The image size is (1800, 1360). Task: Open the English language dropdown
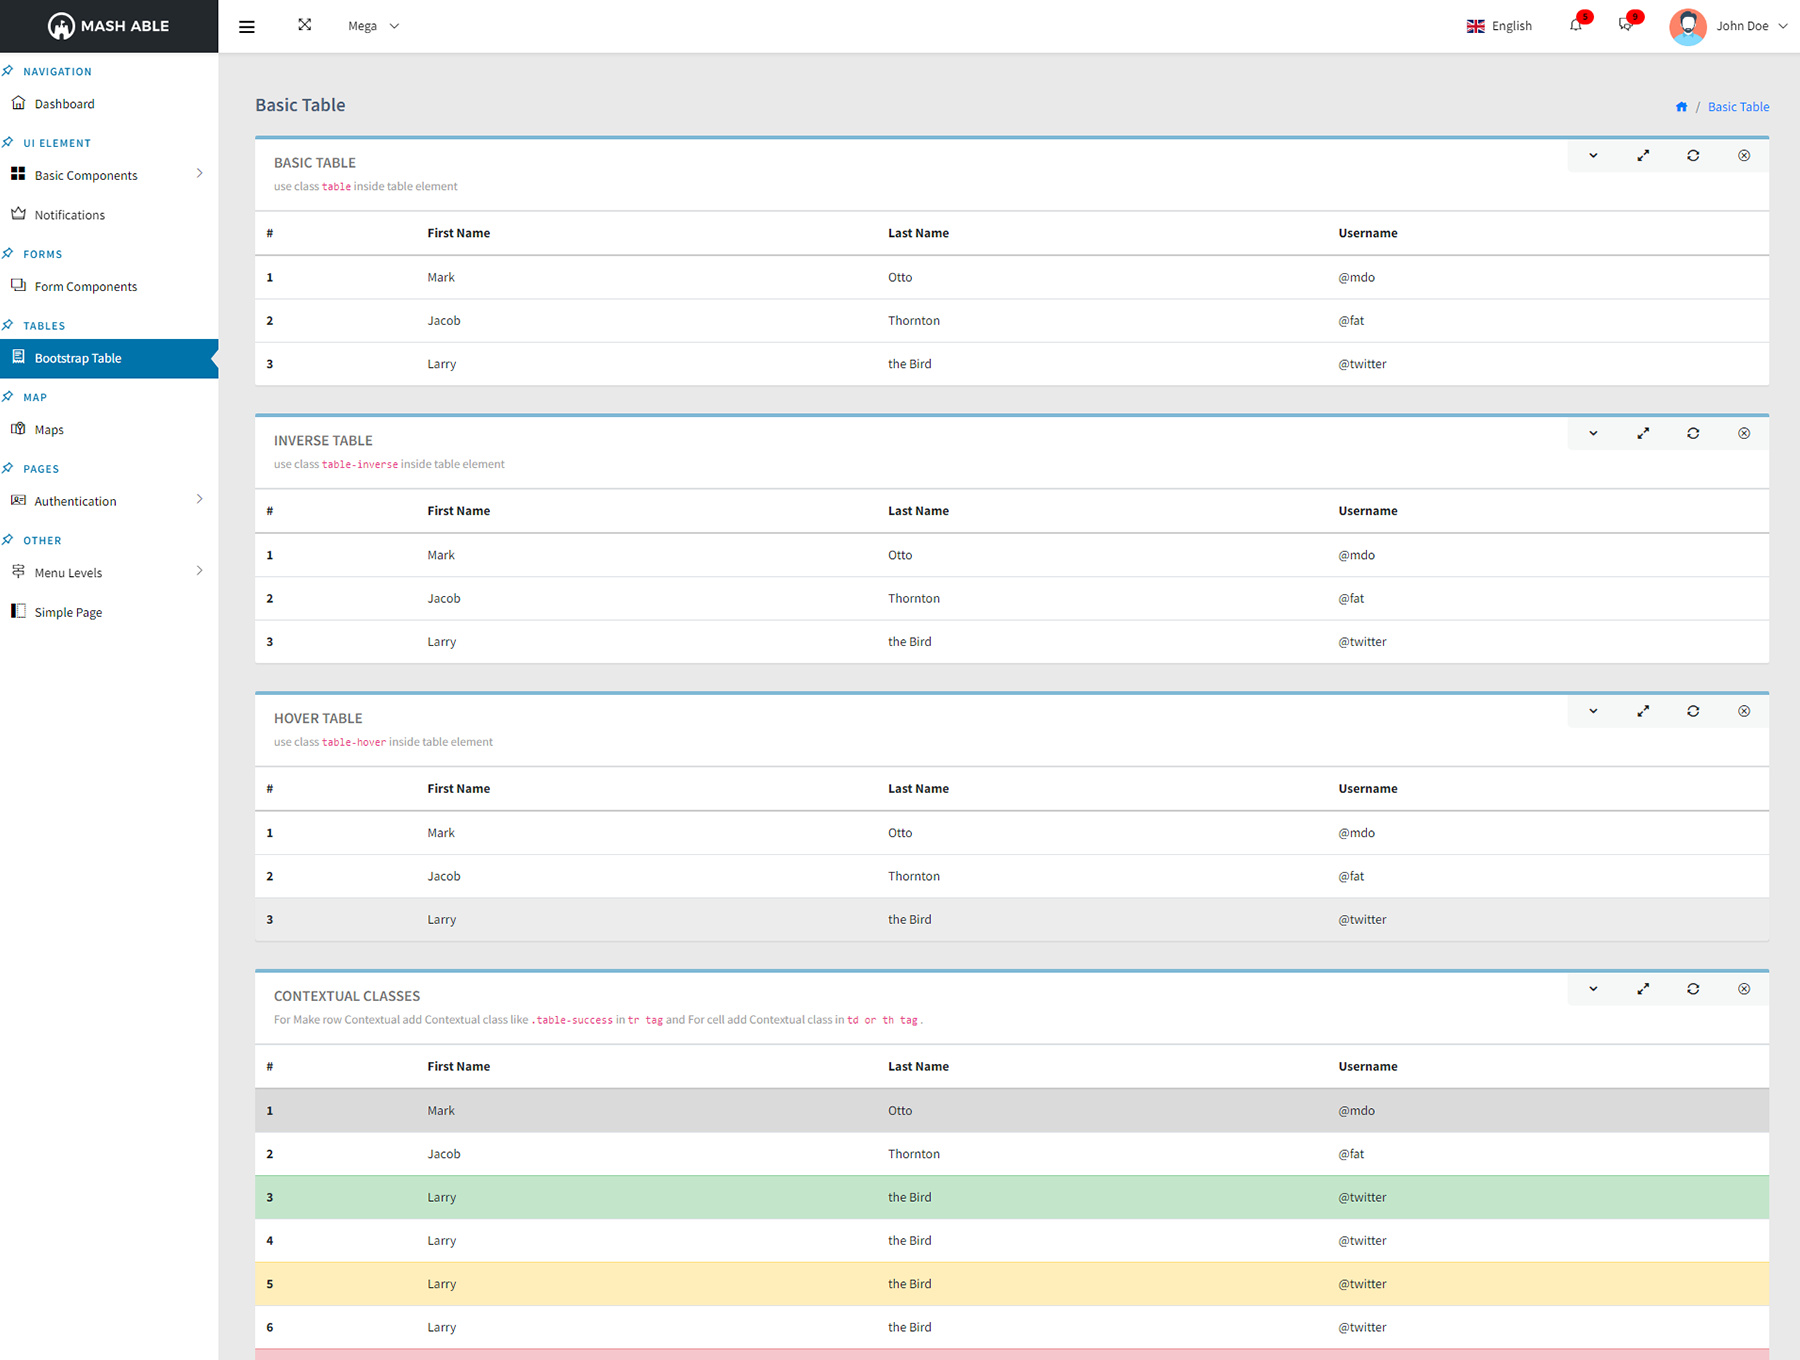click(x=1499, y=26)
